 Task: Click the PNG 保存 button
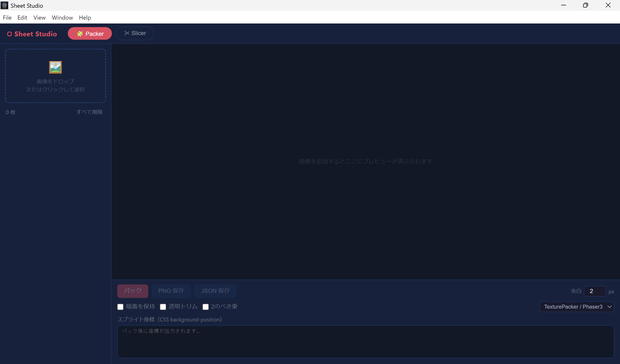coord(171,291)
